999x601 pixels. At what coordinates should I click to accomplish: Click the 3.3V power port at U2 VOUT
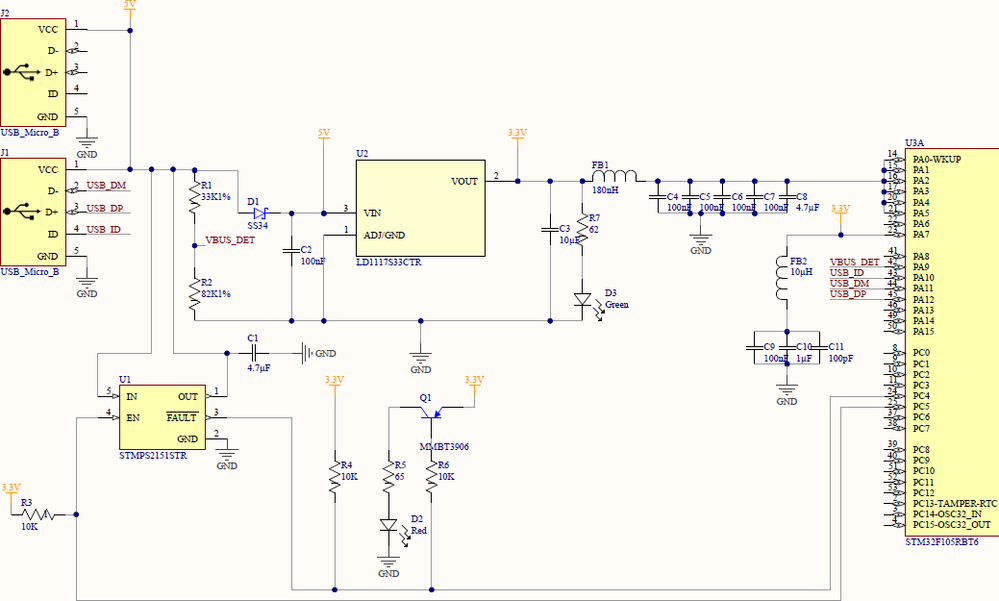click(x=517, y=136)
